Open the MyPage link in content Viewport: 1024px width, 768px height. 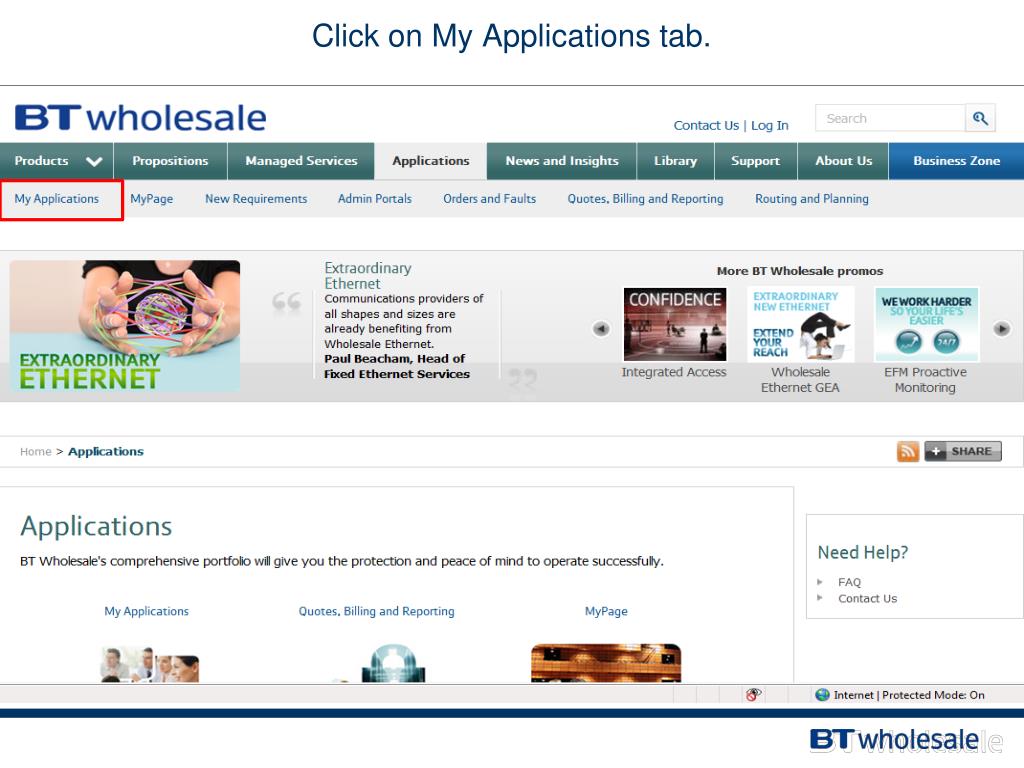(606, 611)
